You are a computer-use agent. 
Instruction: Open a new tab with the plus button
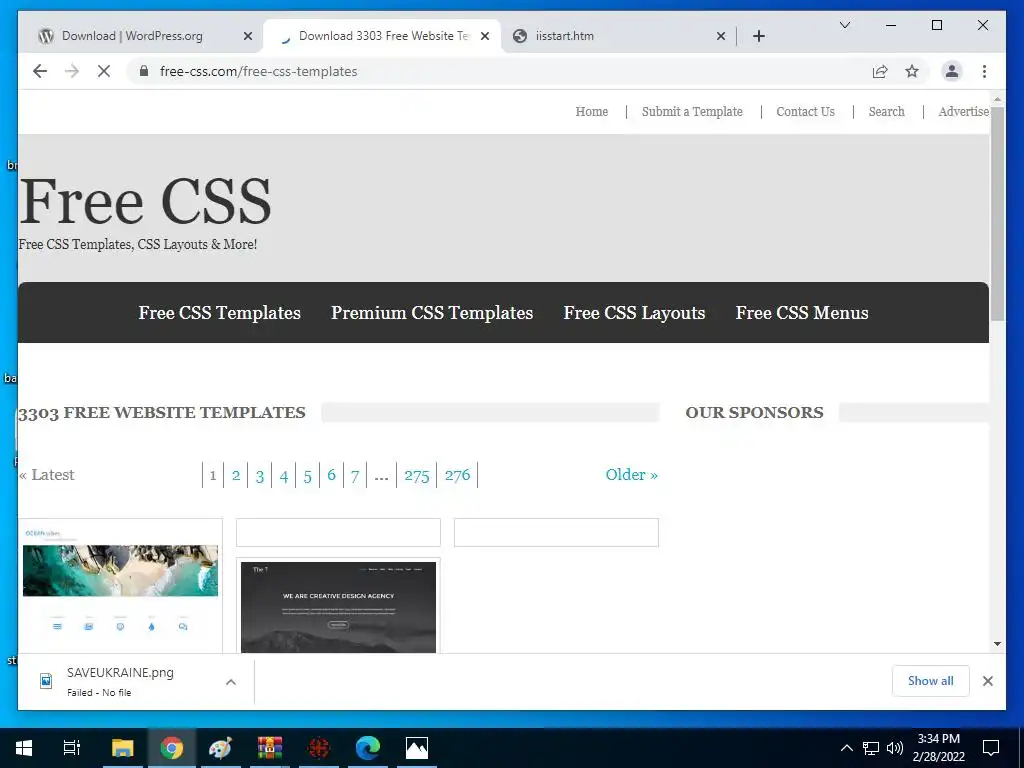pyautogui.click(x=759, y=36)
